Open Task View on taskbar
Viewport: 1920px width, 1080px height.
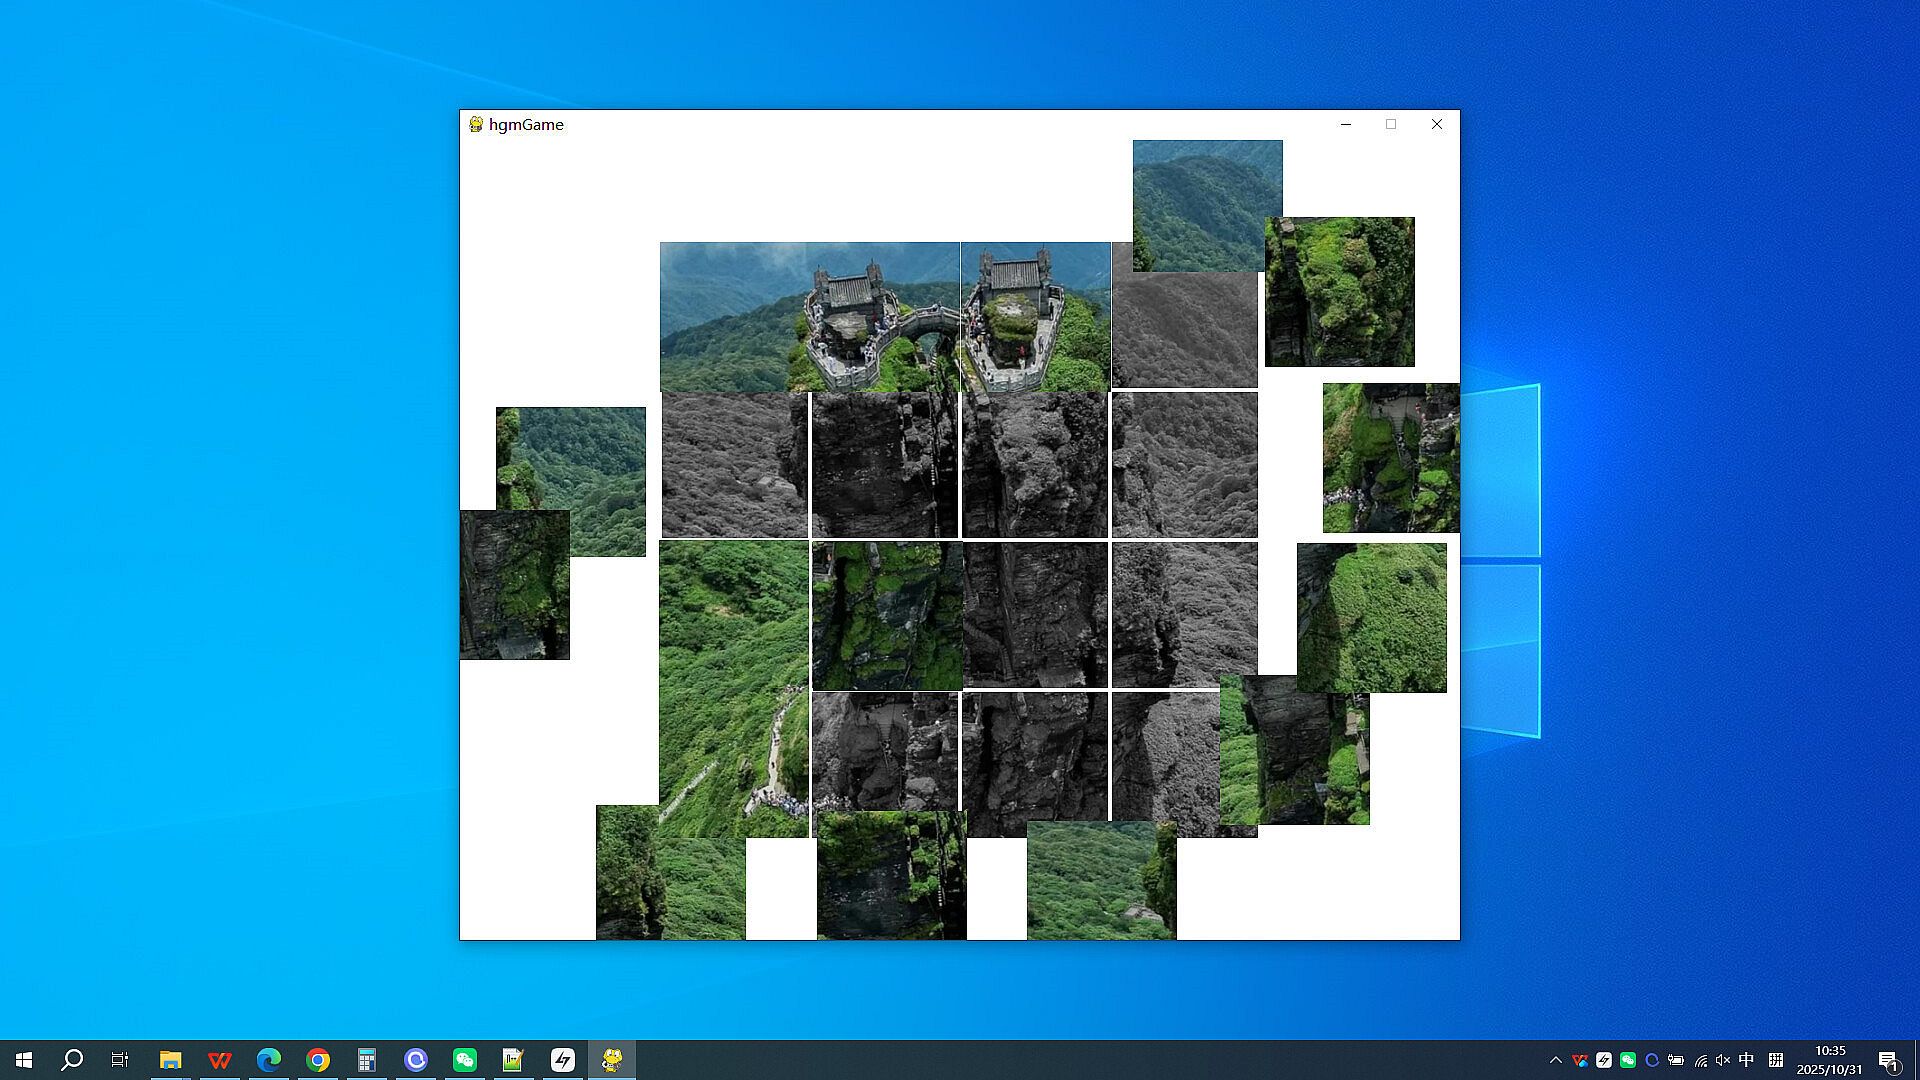point(120,1060)
